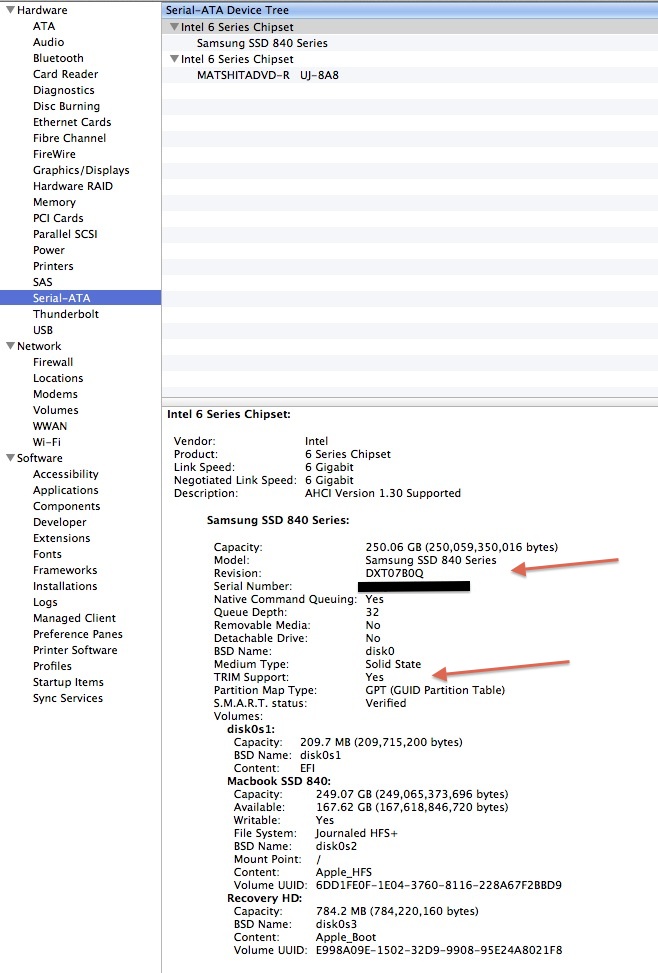Image resolution: width=658 pixels, height=973 pixels.
Task: Select Profiles under Software
Action: pos(52,666)
